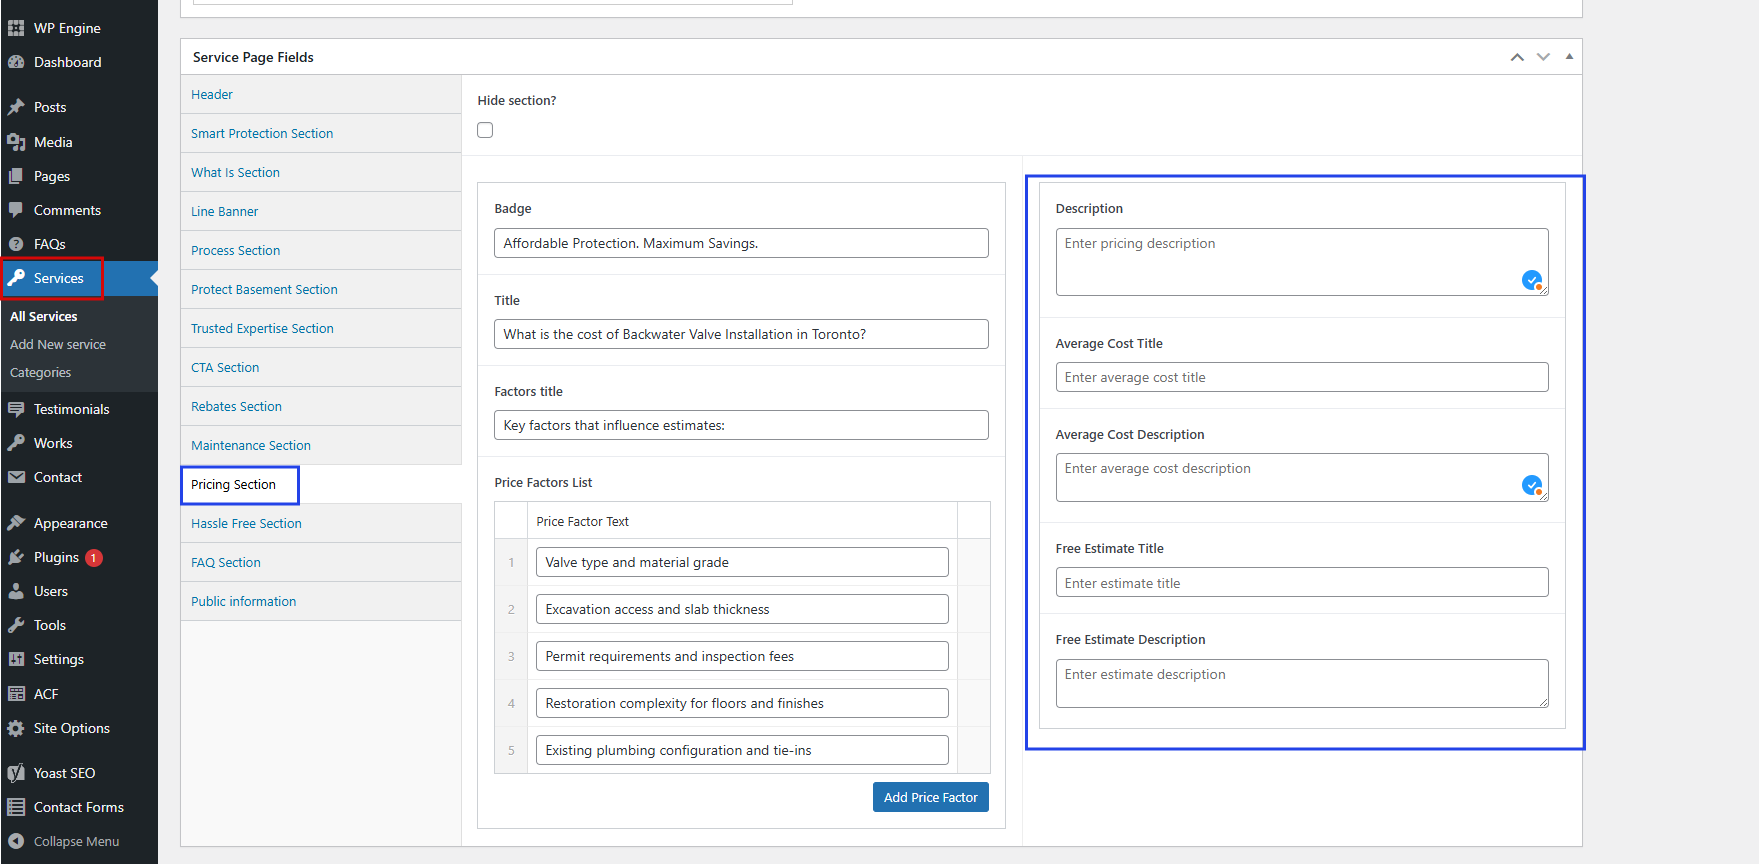Move Service Page Fields panel down
Screen dimensions: 1759x864
point(1543,57)
